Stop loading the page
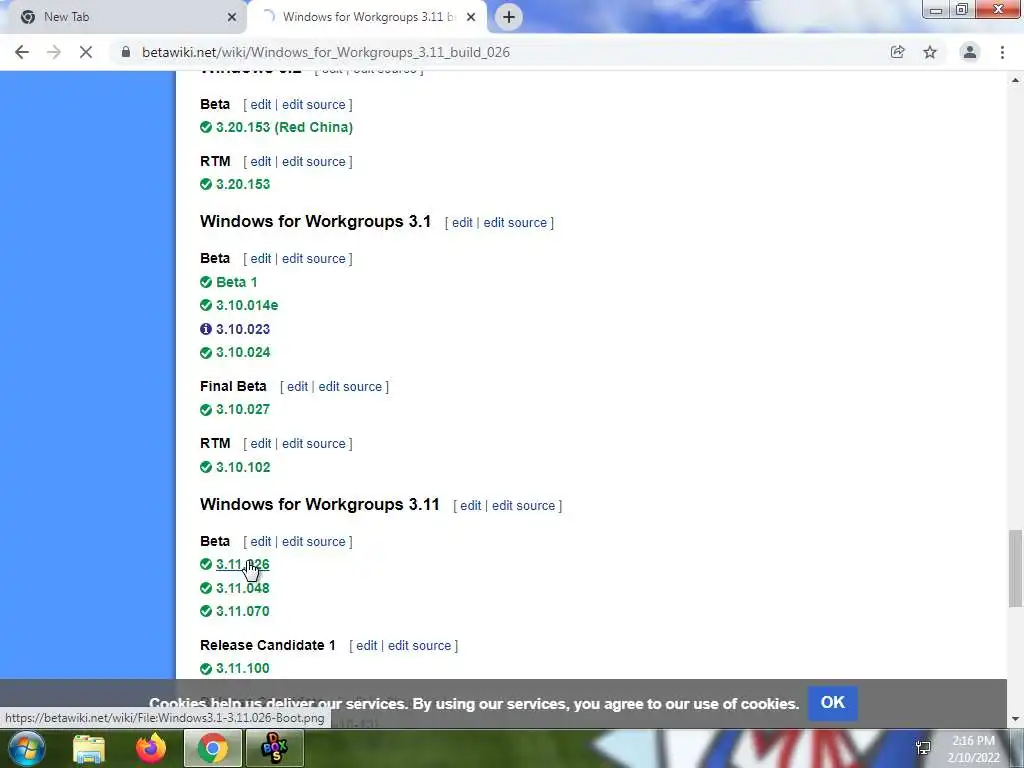 click(86, 52)
